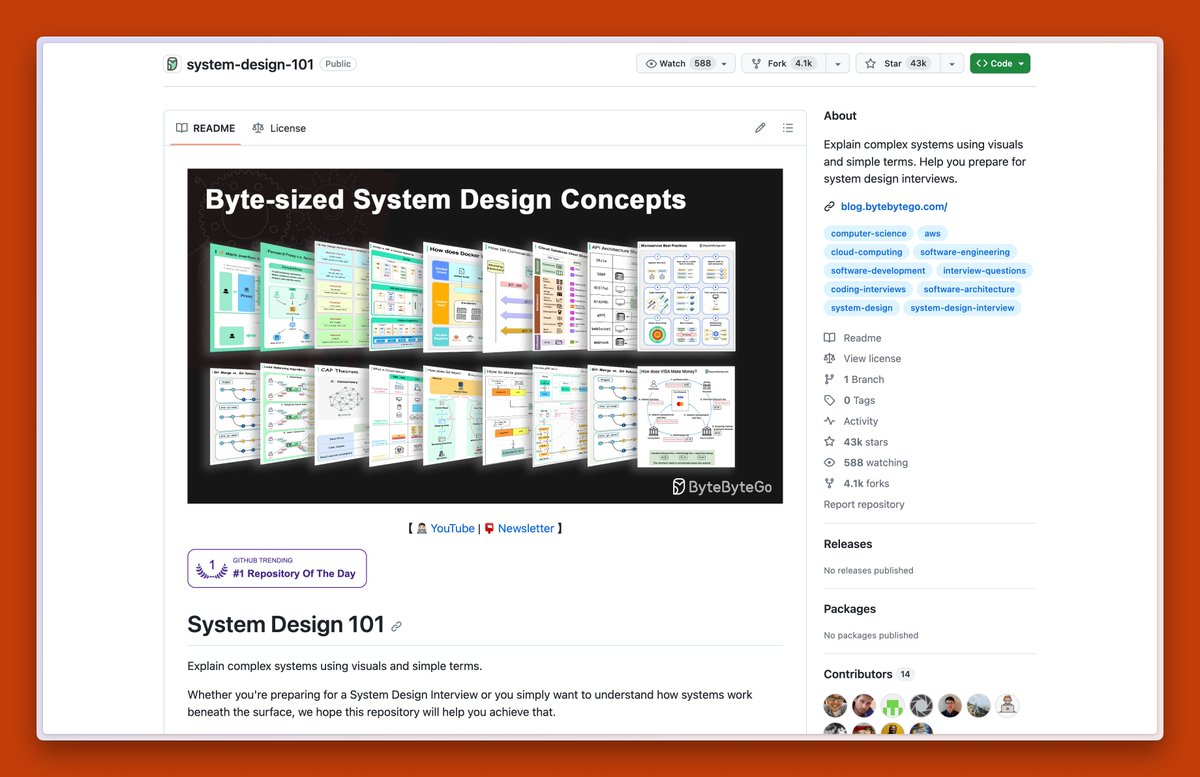Select the system-design-interview topic tag
This screenshot has height=777, width=1200.
pos(962,308)
